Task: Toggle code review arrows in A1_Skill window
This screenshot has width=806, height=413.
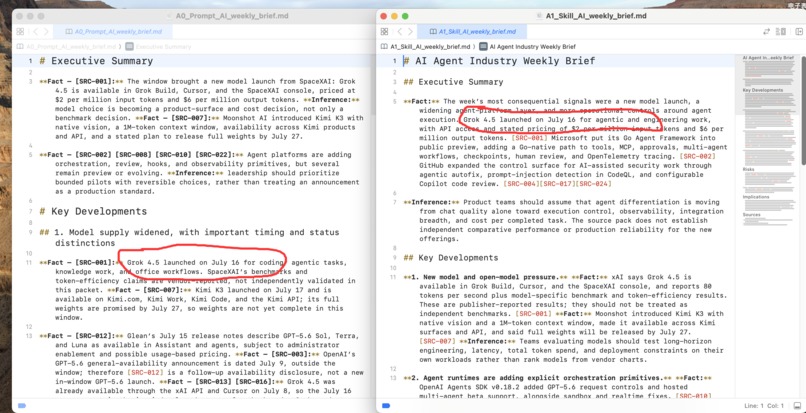Action: (x=766, y=32)
